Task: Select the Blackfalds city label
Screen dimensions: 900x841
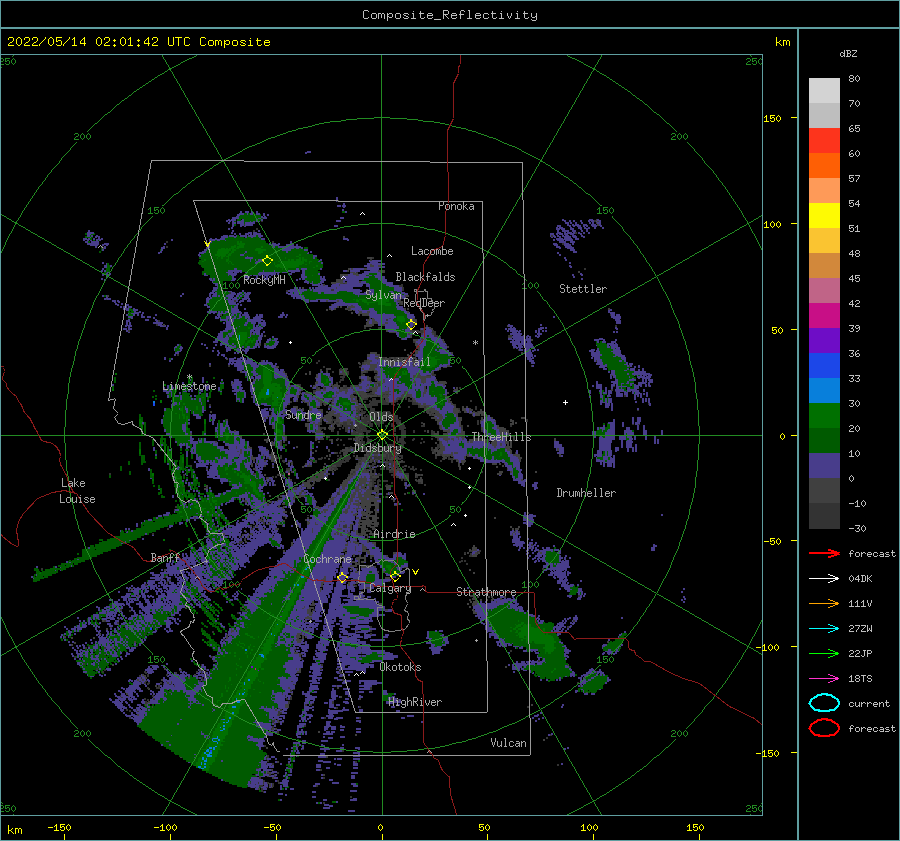Action: pos(425,277)
